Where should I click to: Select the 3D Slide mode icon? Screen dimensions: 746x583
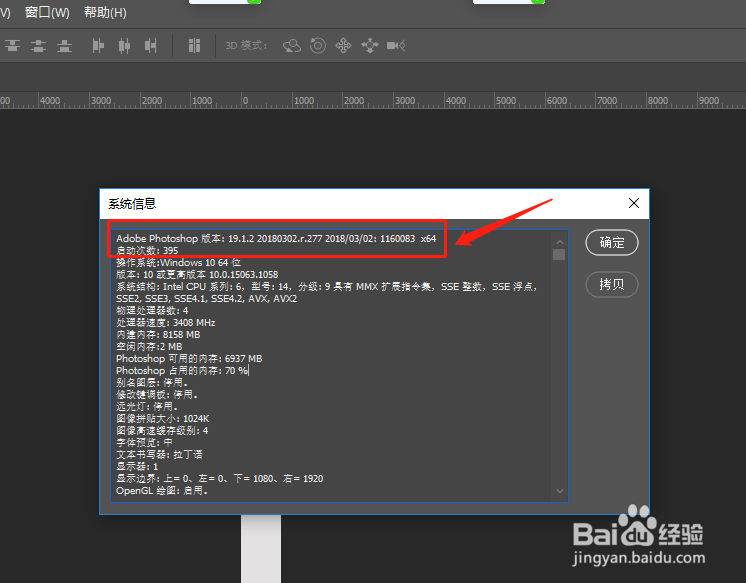click(x=370, y=46)
